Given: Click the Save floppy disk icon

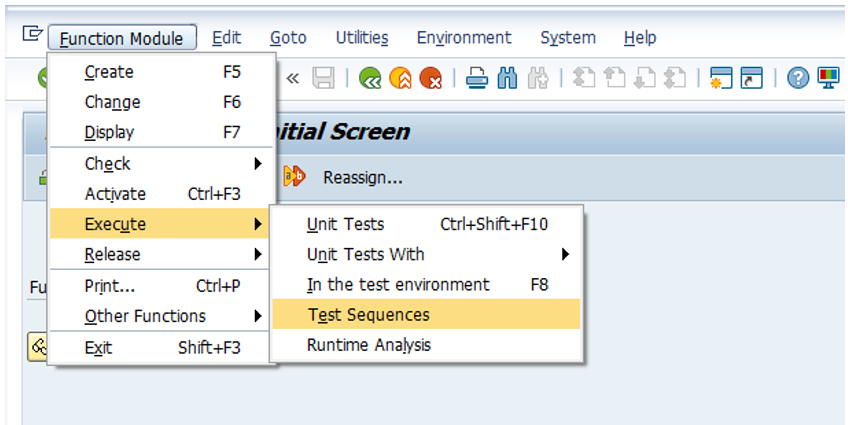Looking at the screenshot, I should [x=323, y=78].
